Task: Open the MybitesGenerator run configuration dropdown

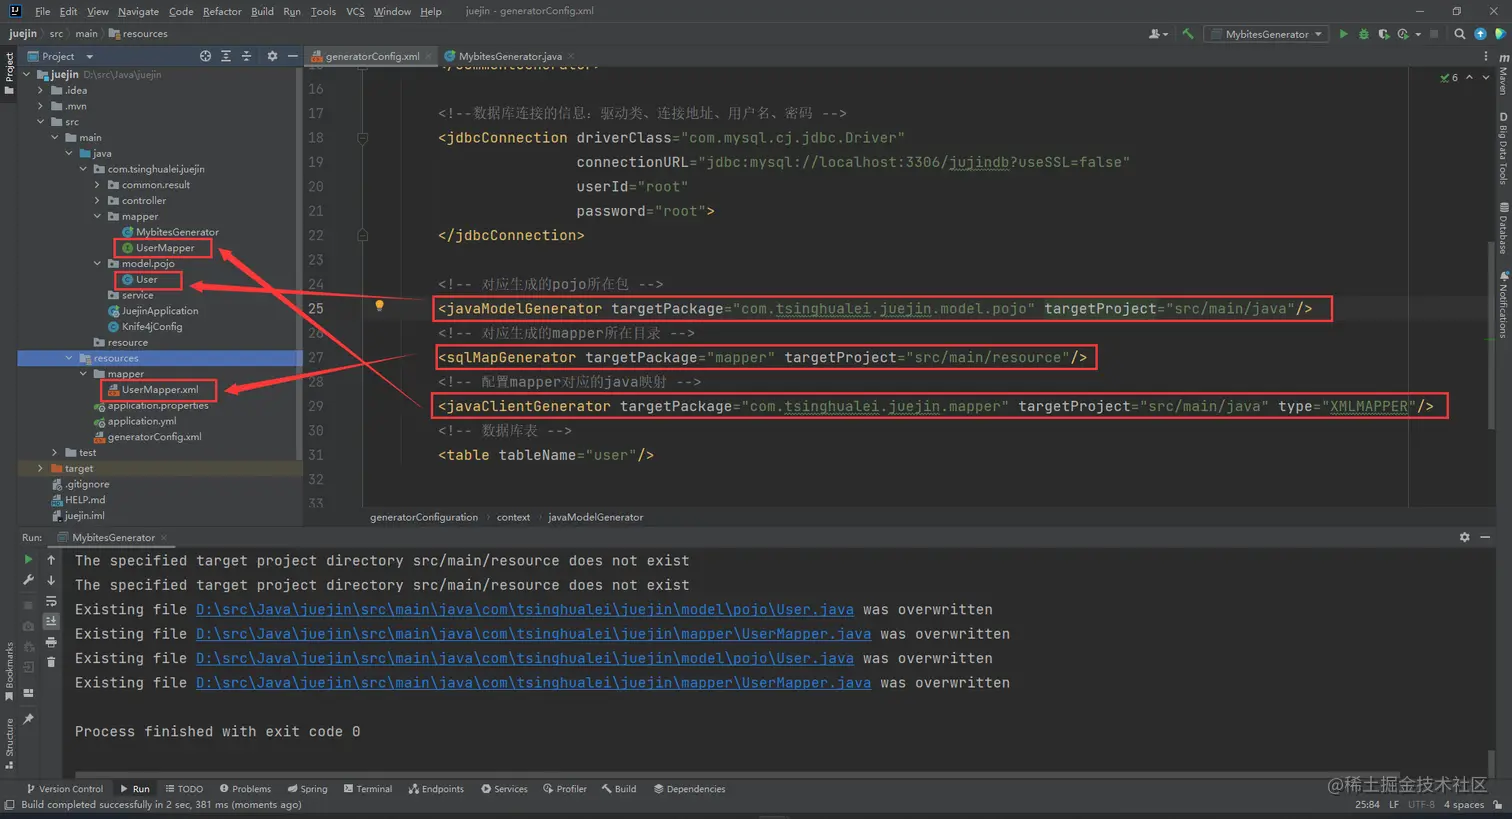Action: click(x=1267, y=34)
